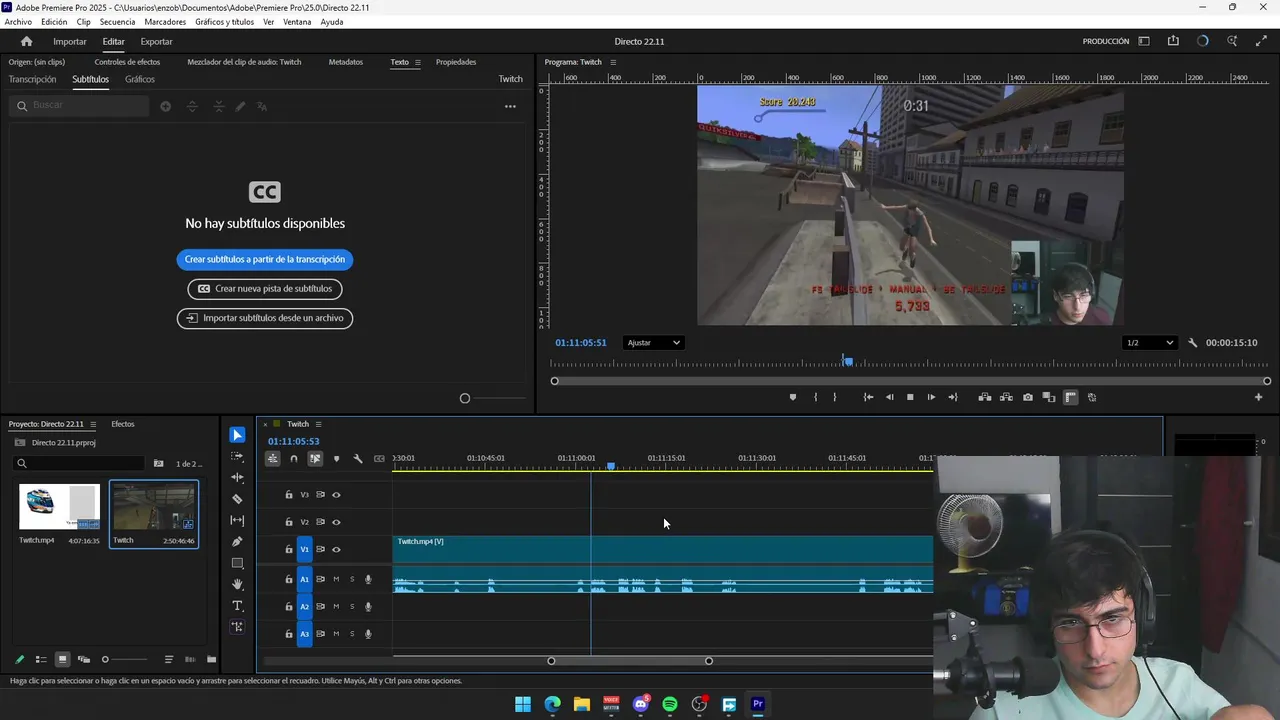The width and height of the screenshot is (1280, 720).
Task: Hide the V1 video track output
Action: [x=336, y=549]
